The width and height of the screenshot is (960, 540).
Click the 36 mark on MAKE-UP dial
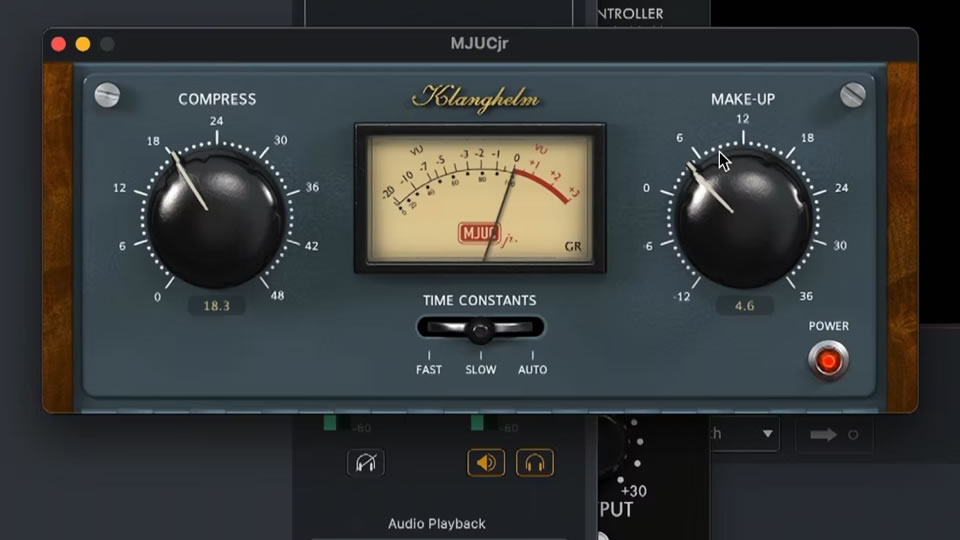pyautogui.click(x=806, y=296)
